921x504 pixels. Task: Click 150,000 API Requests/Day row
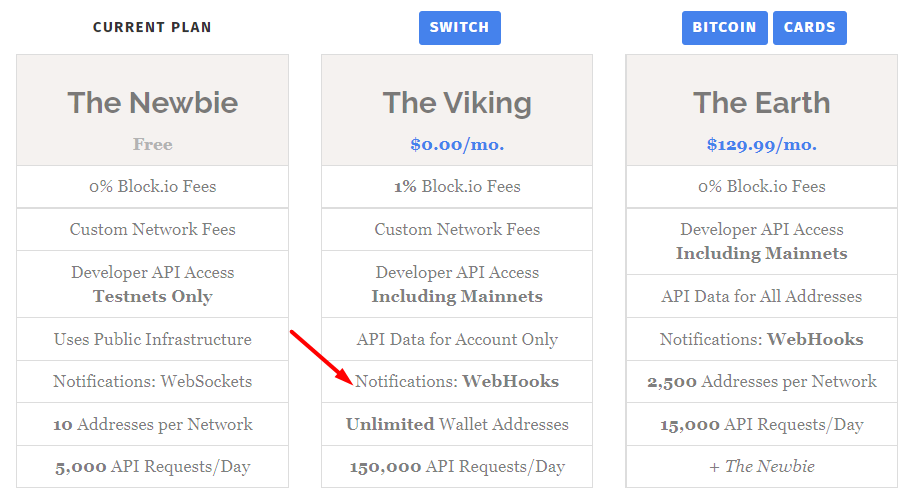pos(457,466)
